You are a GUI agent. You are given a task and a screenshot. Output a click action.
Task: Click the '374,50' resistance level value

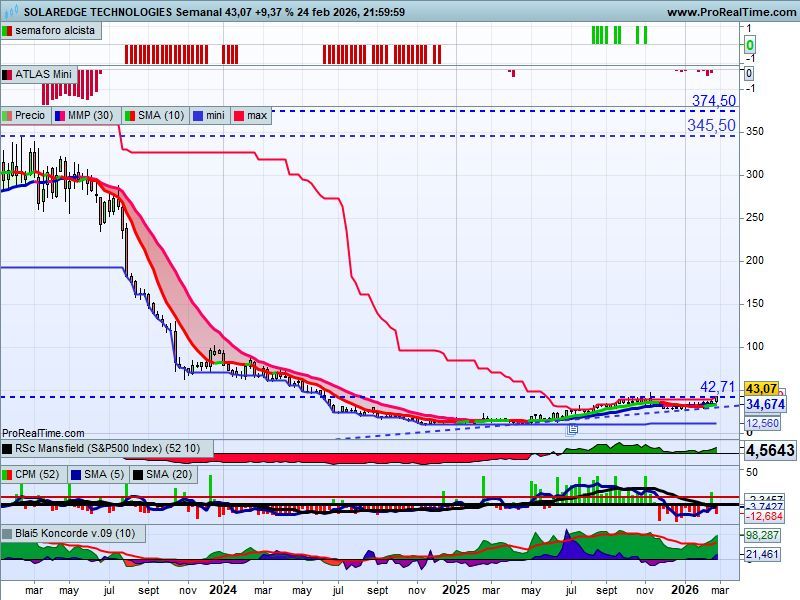[x=714, y=101]
